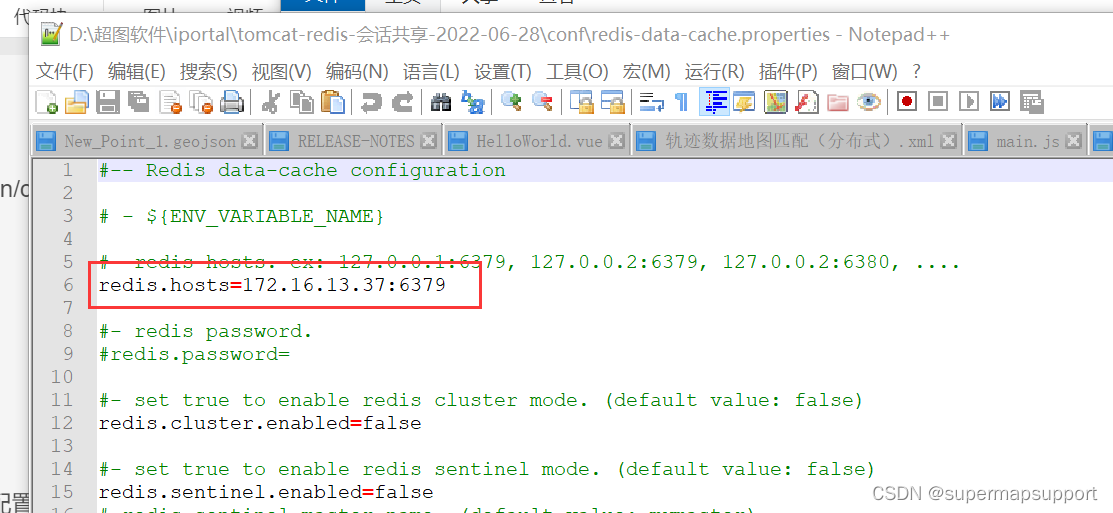Toggle word wrap toolbar button

click(651, 102)
